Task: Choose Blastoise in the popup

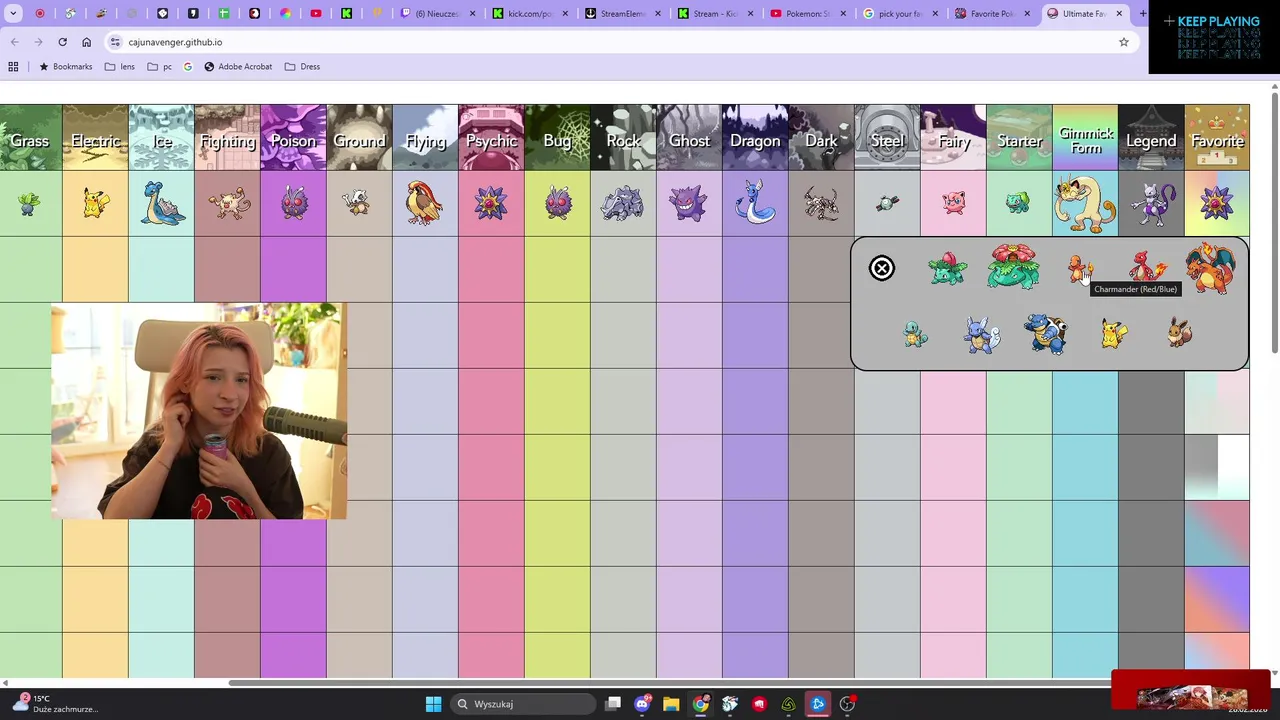Action: point(1047,333)
